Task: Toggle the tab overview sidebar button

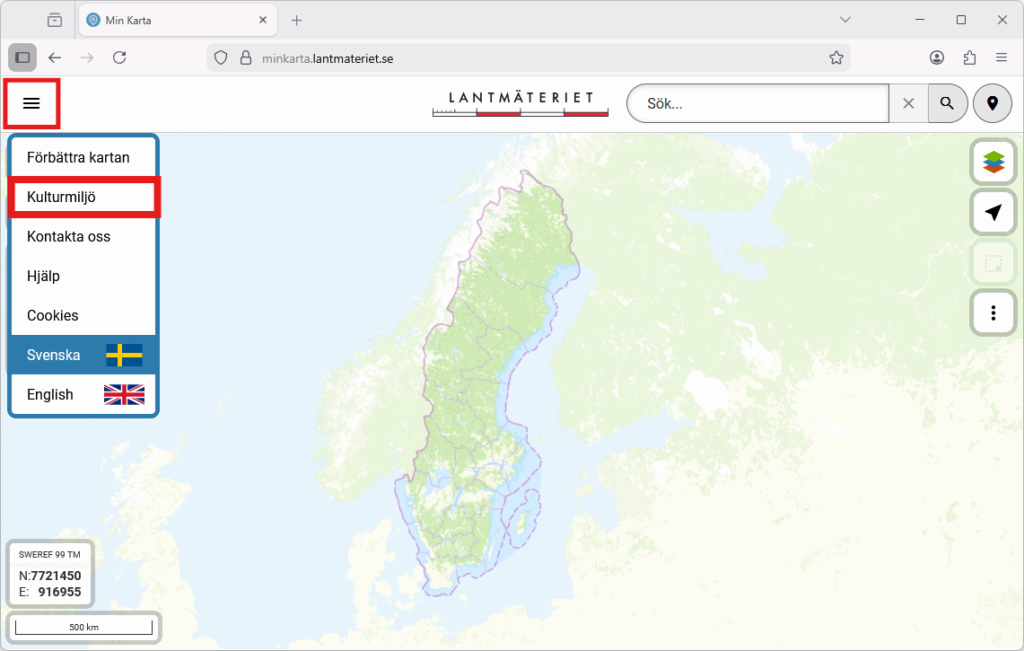Action: coord(21,57)
